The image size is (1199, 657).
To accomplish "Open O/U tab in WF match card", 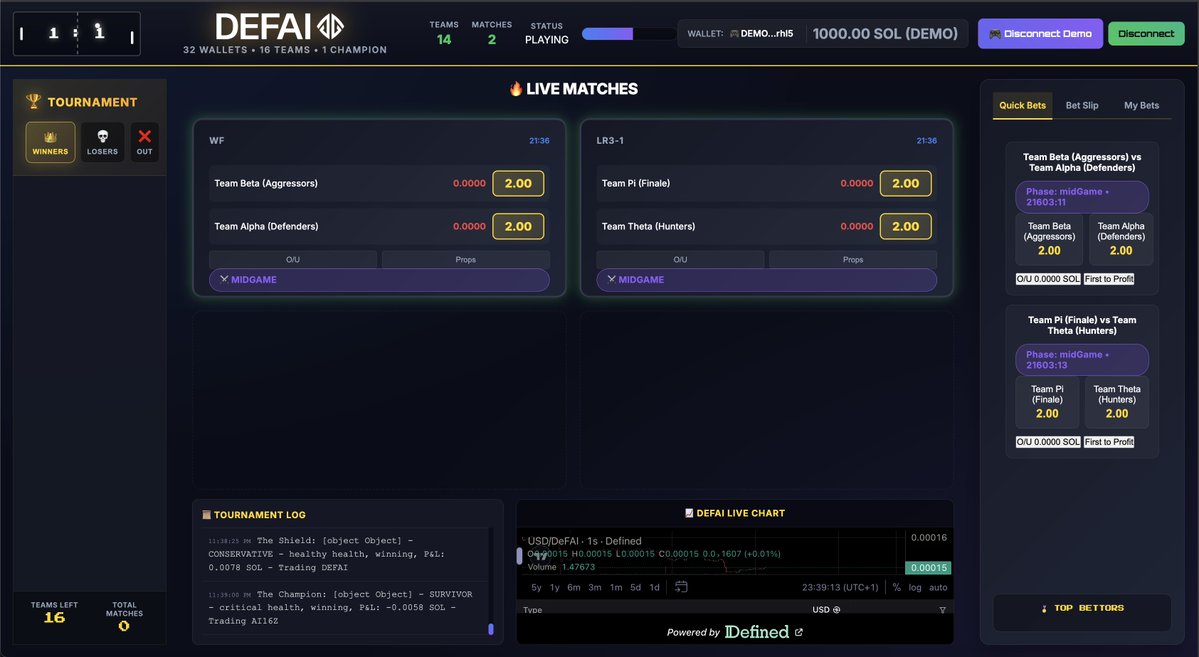I will point(293,259).
